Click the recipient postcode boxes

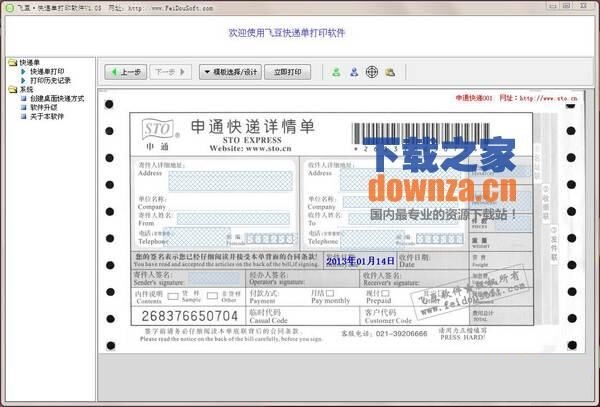coord(440,239)
